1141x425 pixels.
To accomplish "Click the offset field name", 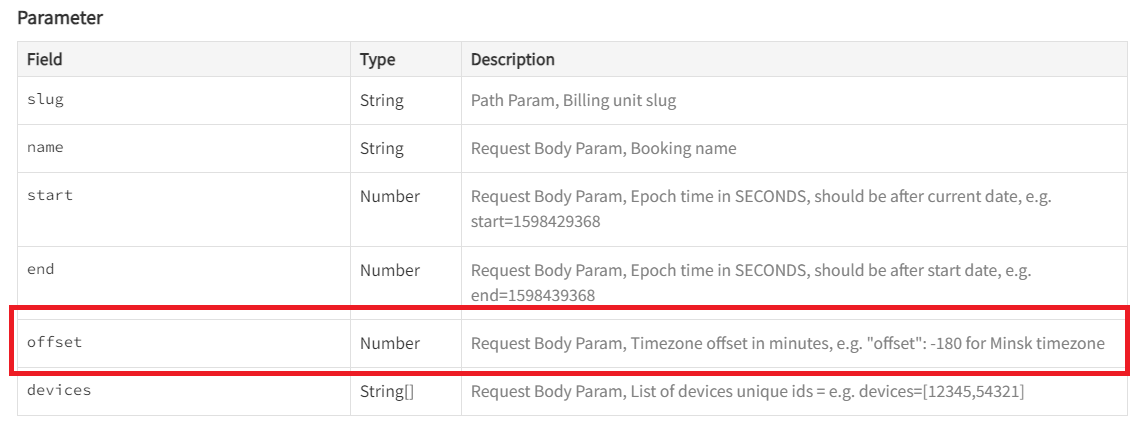I will (55, 342).
